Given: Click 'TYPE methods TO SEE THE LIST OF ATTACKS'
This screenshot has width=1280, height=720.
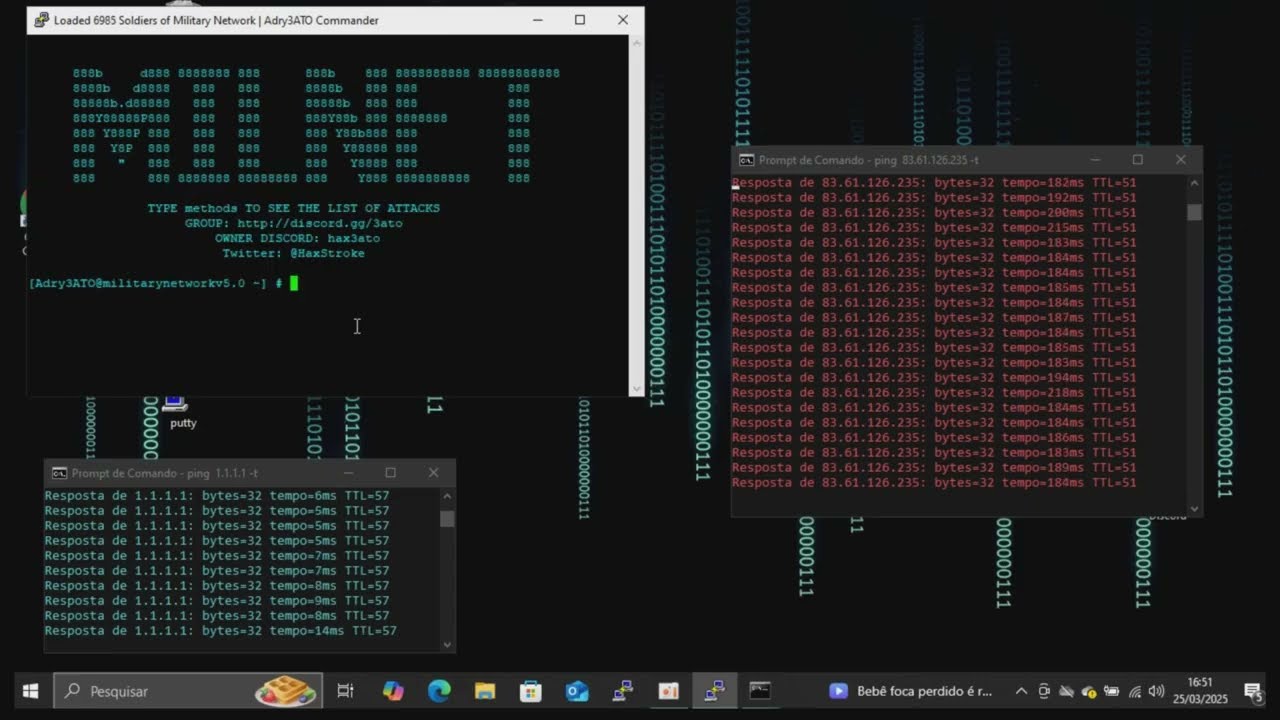Looking at the screenshot, I should tap(293, 208).
